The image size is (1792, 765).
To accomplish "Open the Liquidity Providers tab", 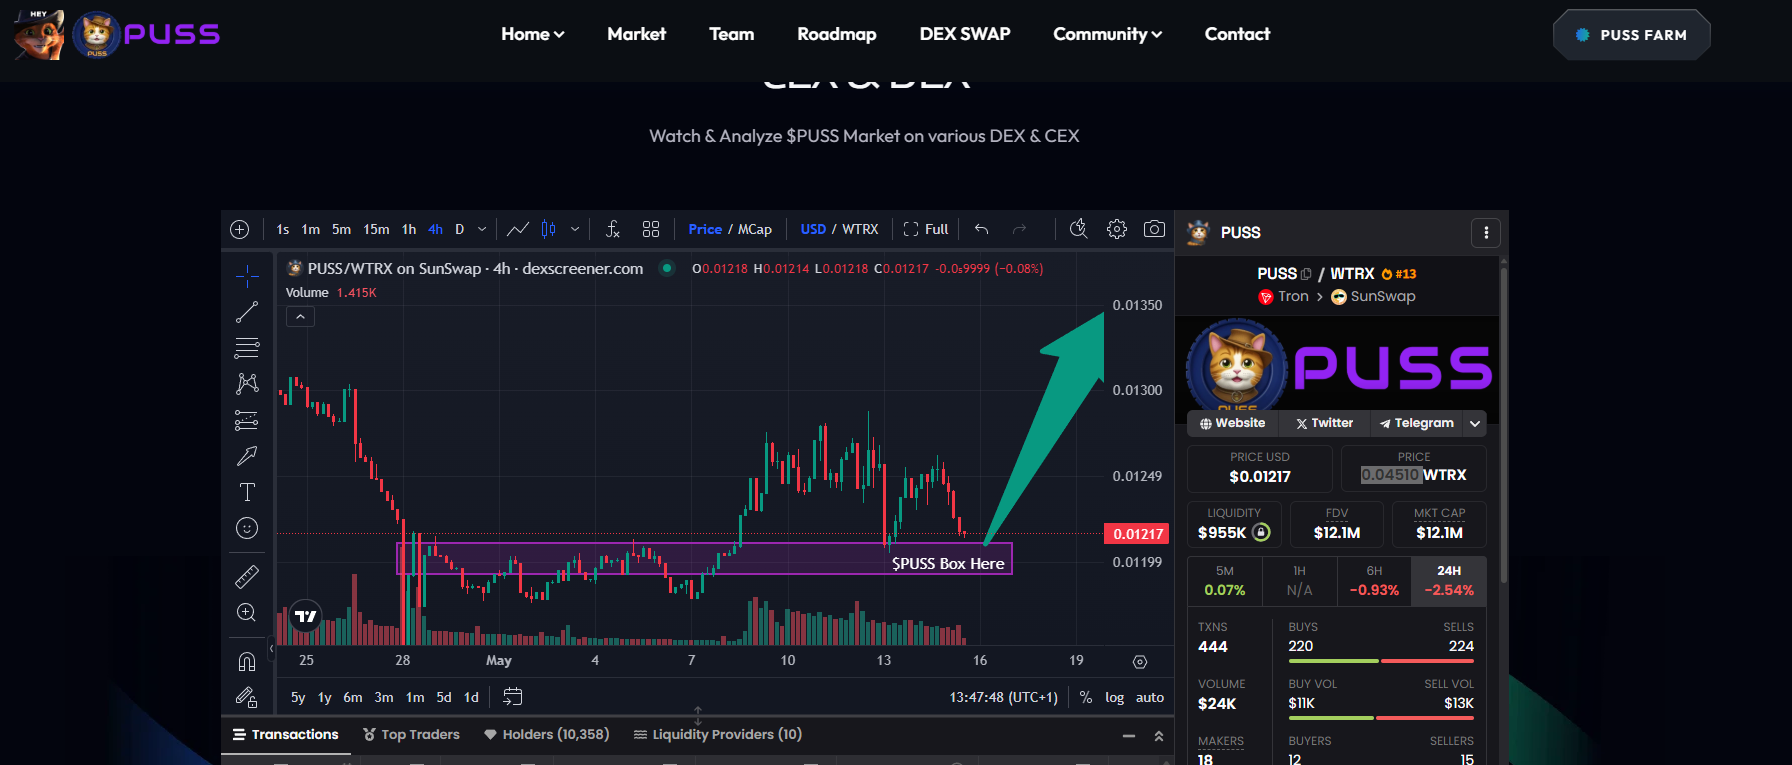I will click(718, 734).
